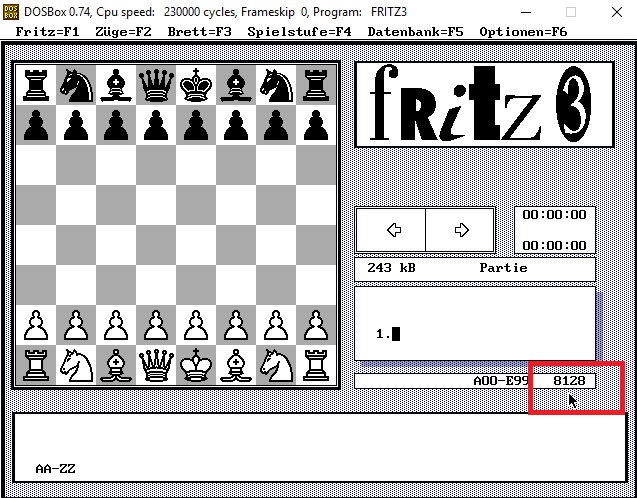
Task: Click the left arrow move-back button
Action: pos(391,230)
